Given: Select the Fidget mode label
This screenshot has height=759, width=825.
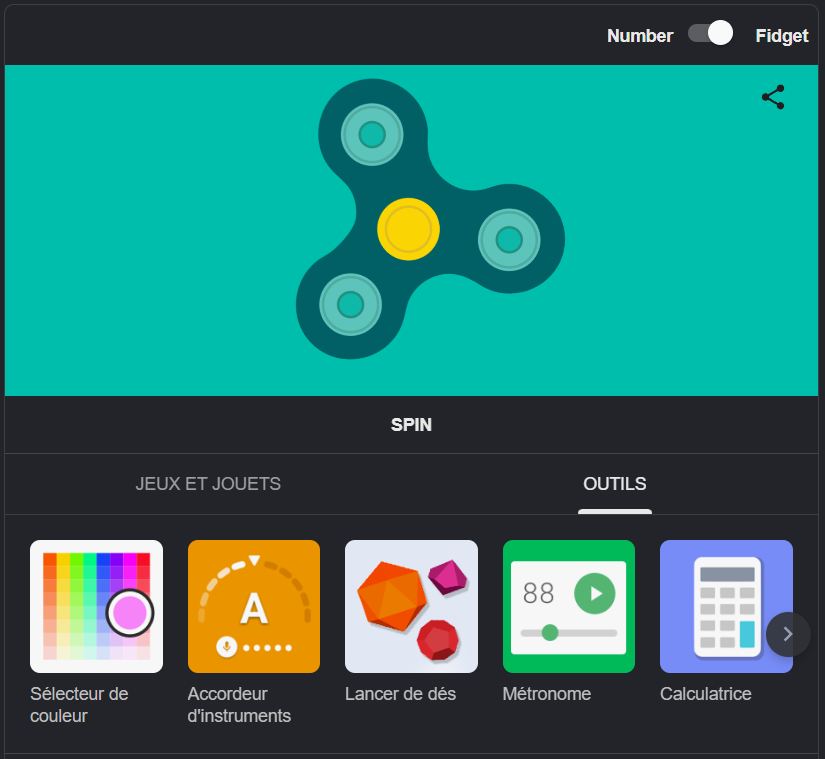Looking at the screenshot, I should point(781,36).
